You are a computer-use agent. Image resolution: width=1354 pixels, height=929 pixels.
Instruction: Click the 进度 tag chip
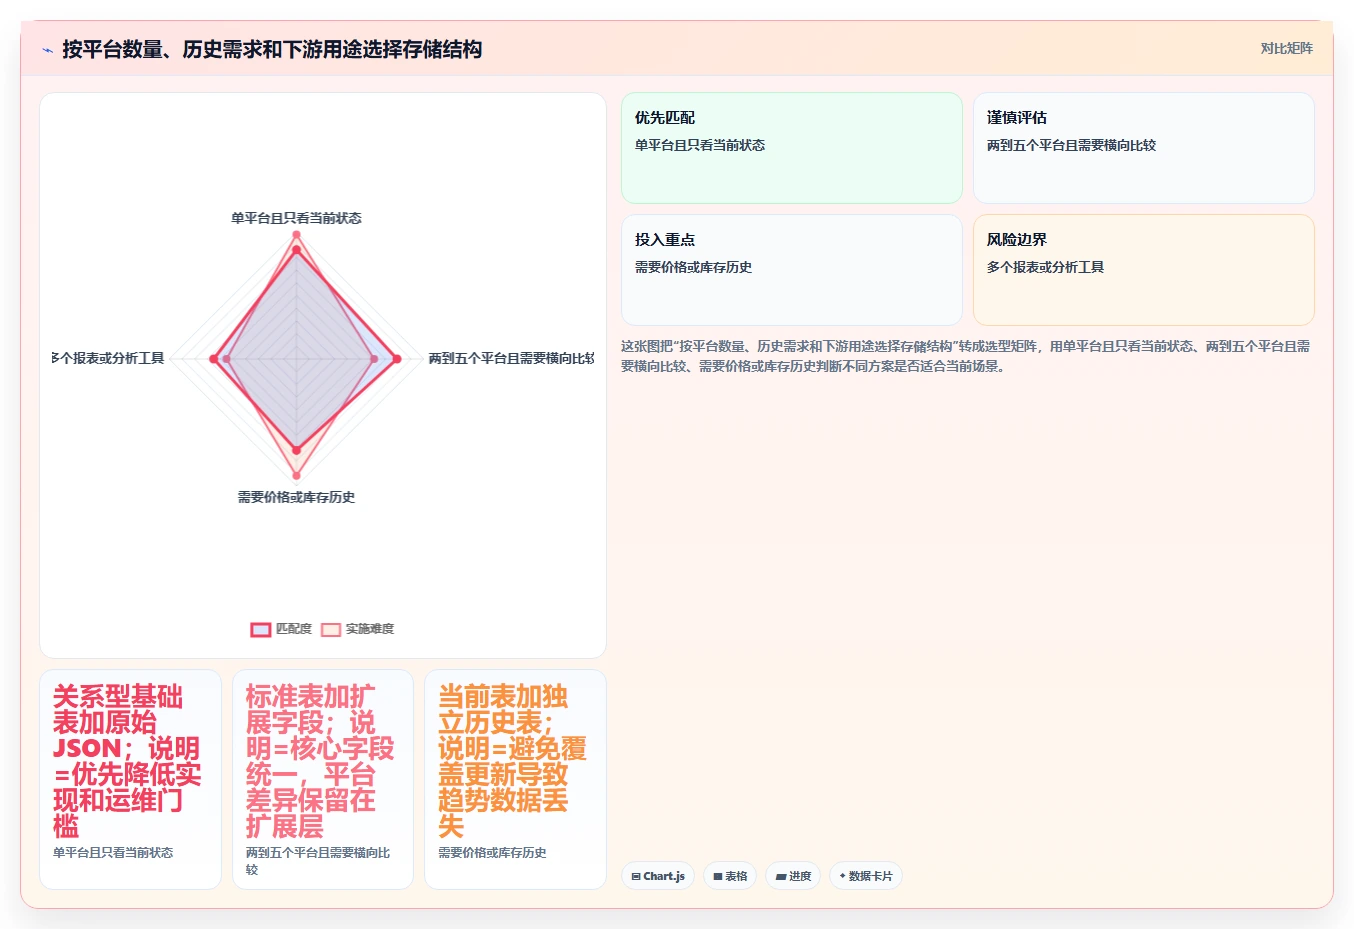coord(793,876)
